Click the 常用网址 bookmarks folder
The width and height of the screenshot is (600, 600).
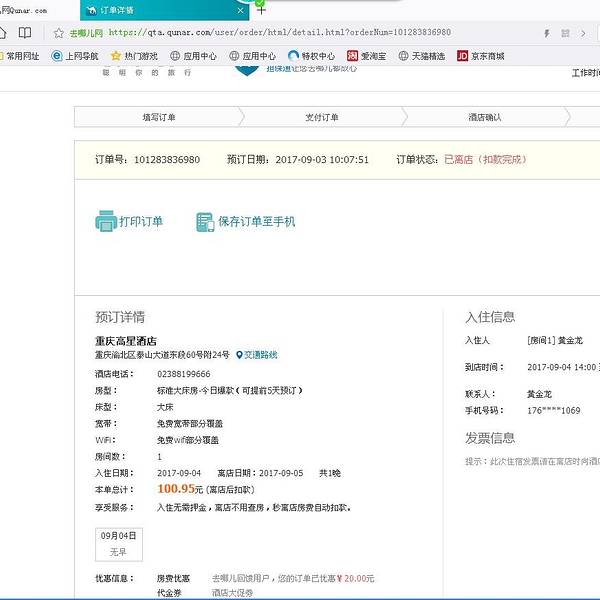point(20,56)
